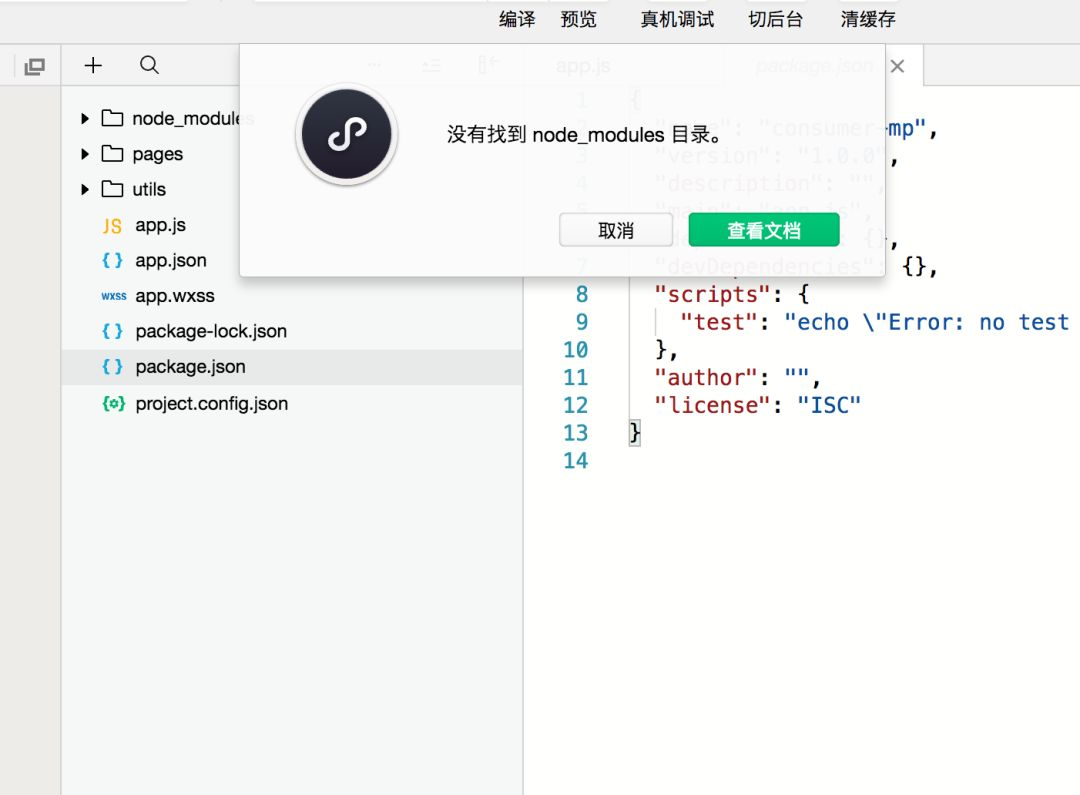This screenshot has width=1080, height=795.
Task: Open project.config.json in file tree
Action: (x=211, y=404)
